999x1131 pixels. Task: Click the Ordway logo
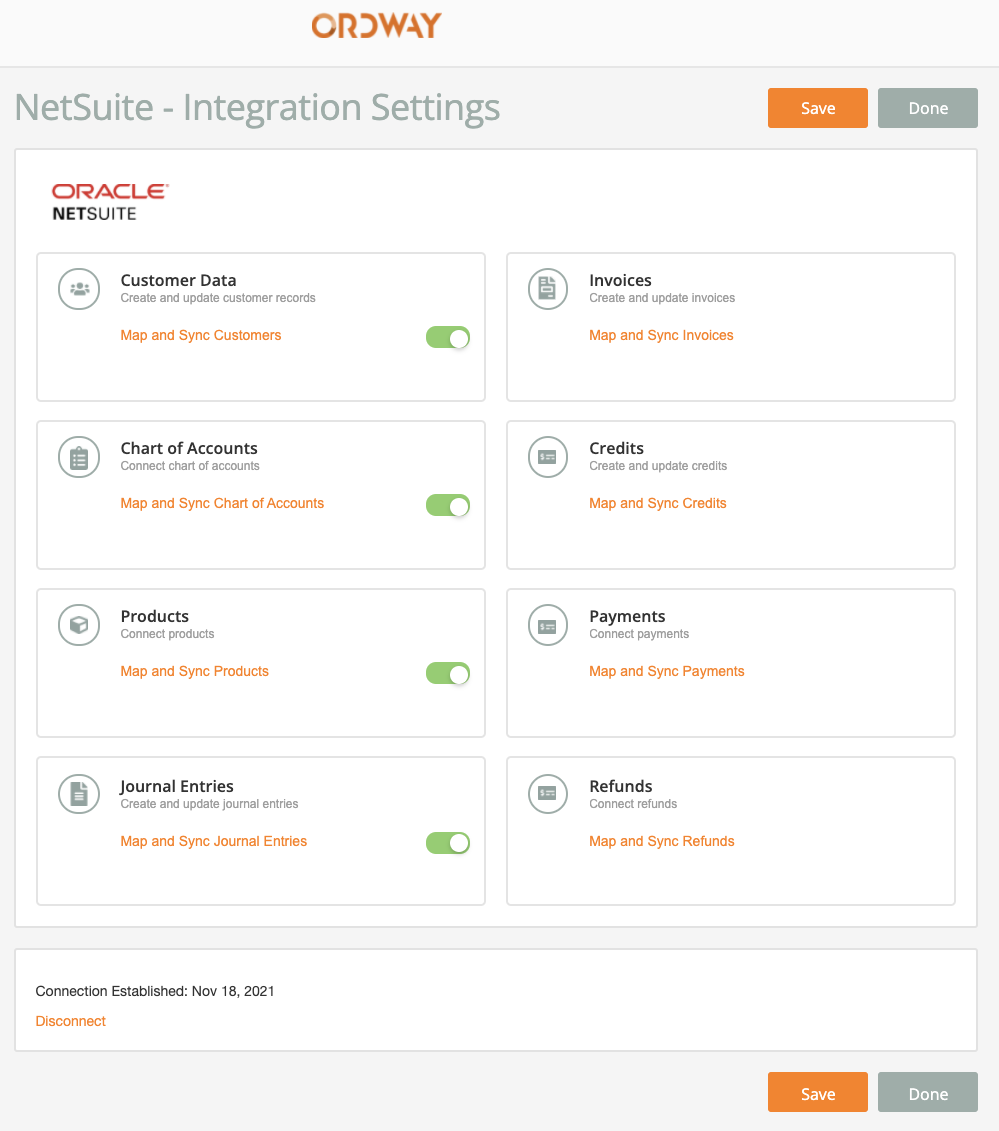tap(376, 26)
